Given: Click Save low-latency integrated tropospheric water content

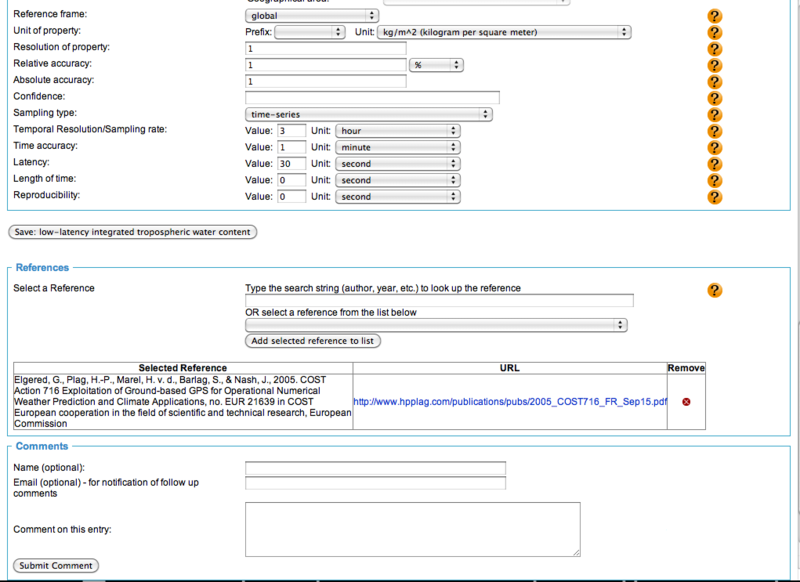Looking at the screenshot, I should coord(132,233).
